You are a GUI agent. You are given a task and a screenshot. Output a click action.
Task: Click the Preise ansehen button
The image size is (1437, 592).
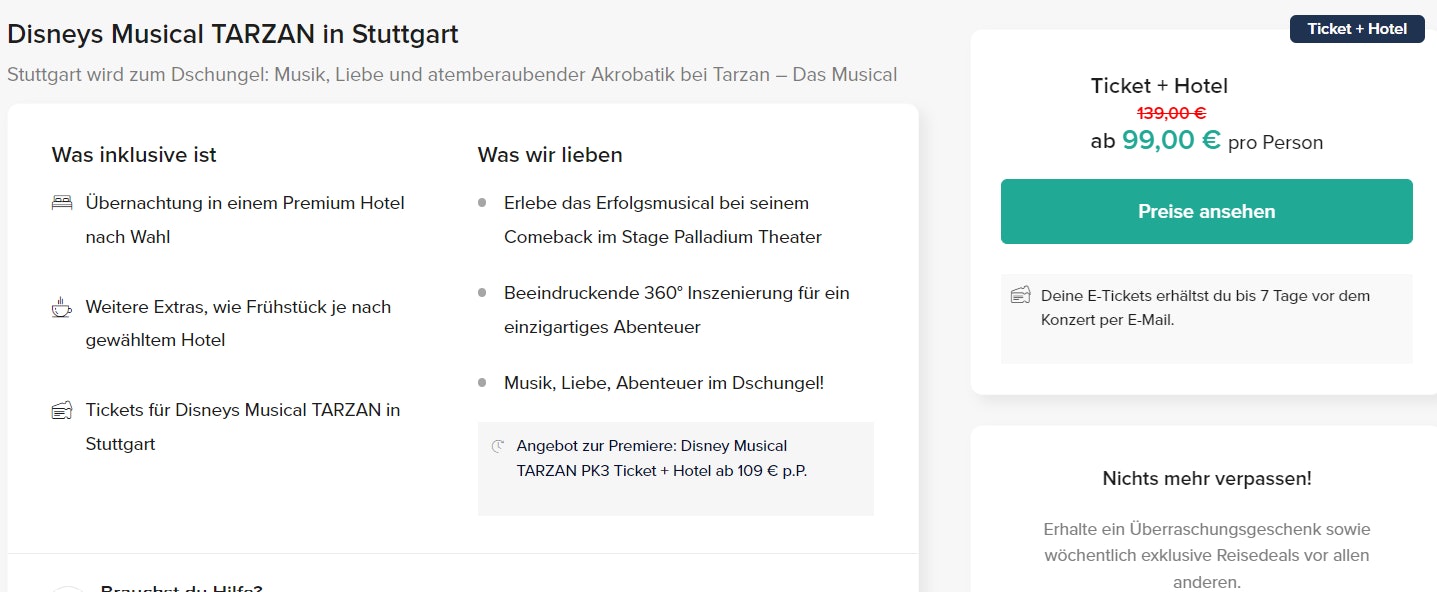point(1206,211)
